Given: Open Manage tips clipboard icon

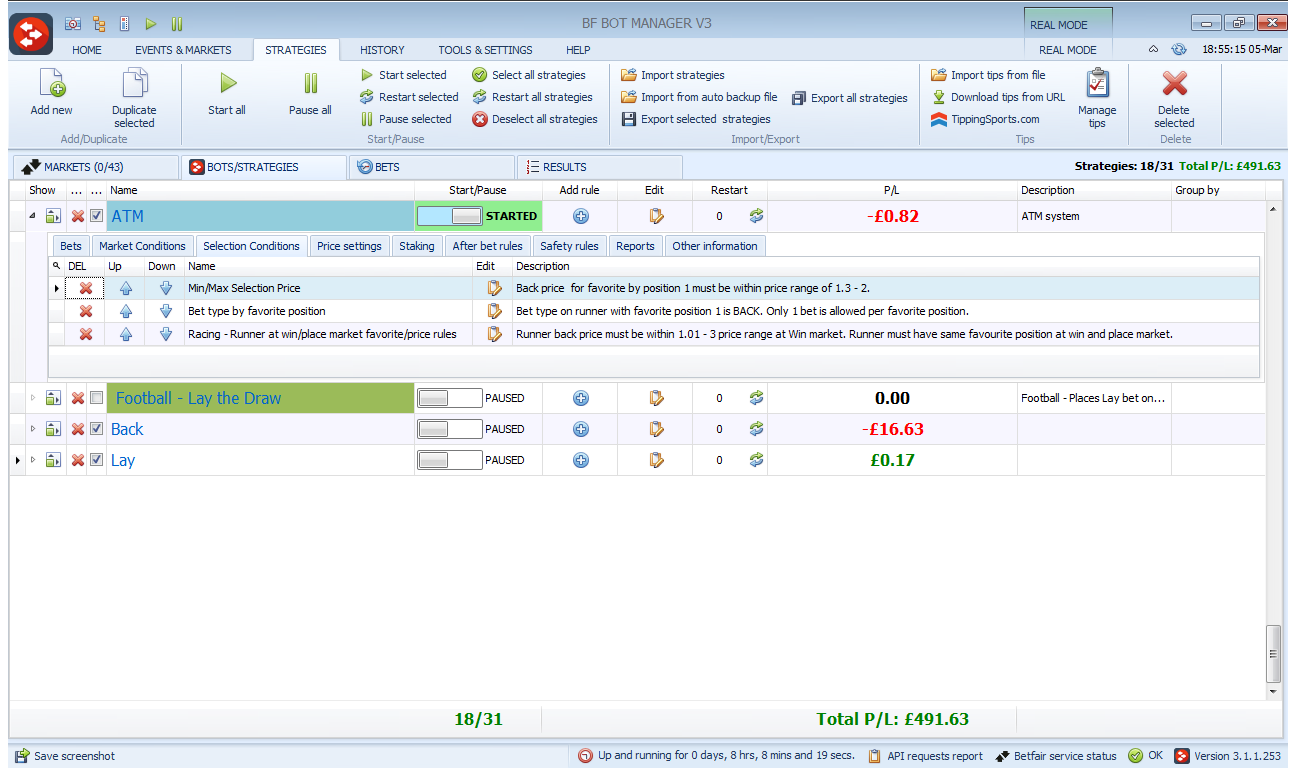Looking at the screenshot, I should [1097, 83].
